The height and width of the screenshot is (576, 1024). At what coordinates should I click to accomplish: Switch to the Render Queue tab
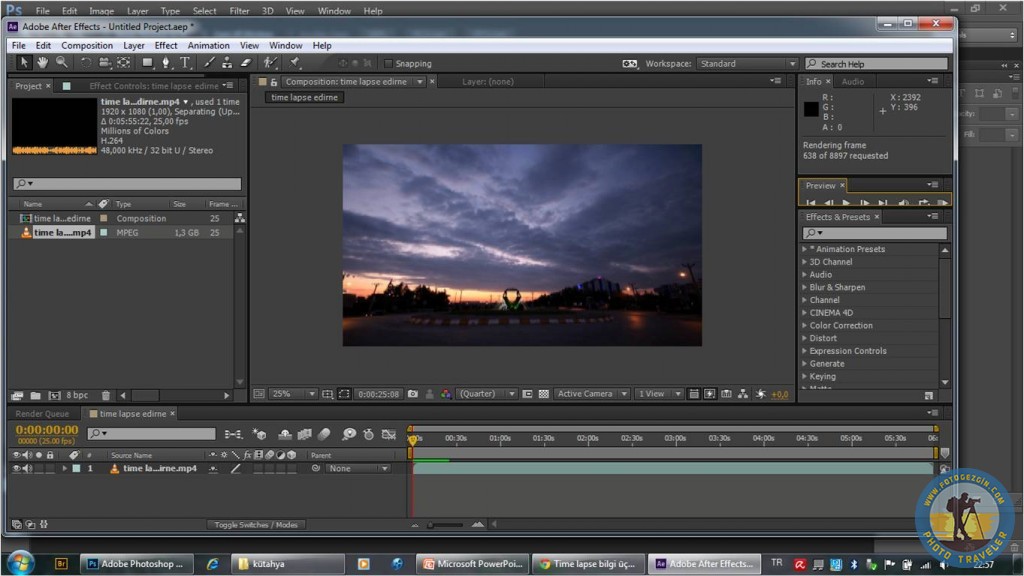click(x=42, y=413)
